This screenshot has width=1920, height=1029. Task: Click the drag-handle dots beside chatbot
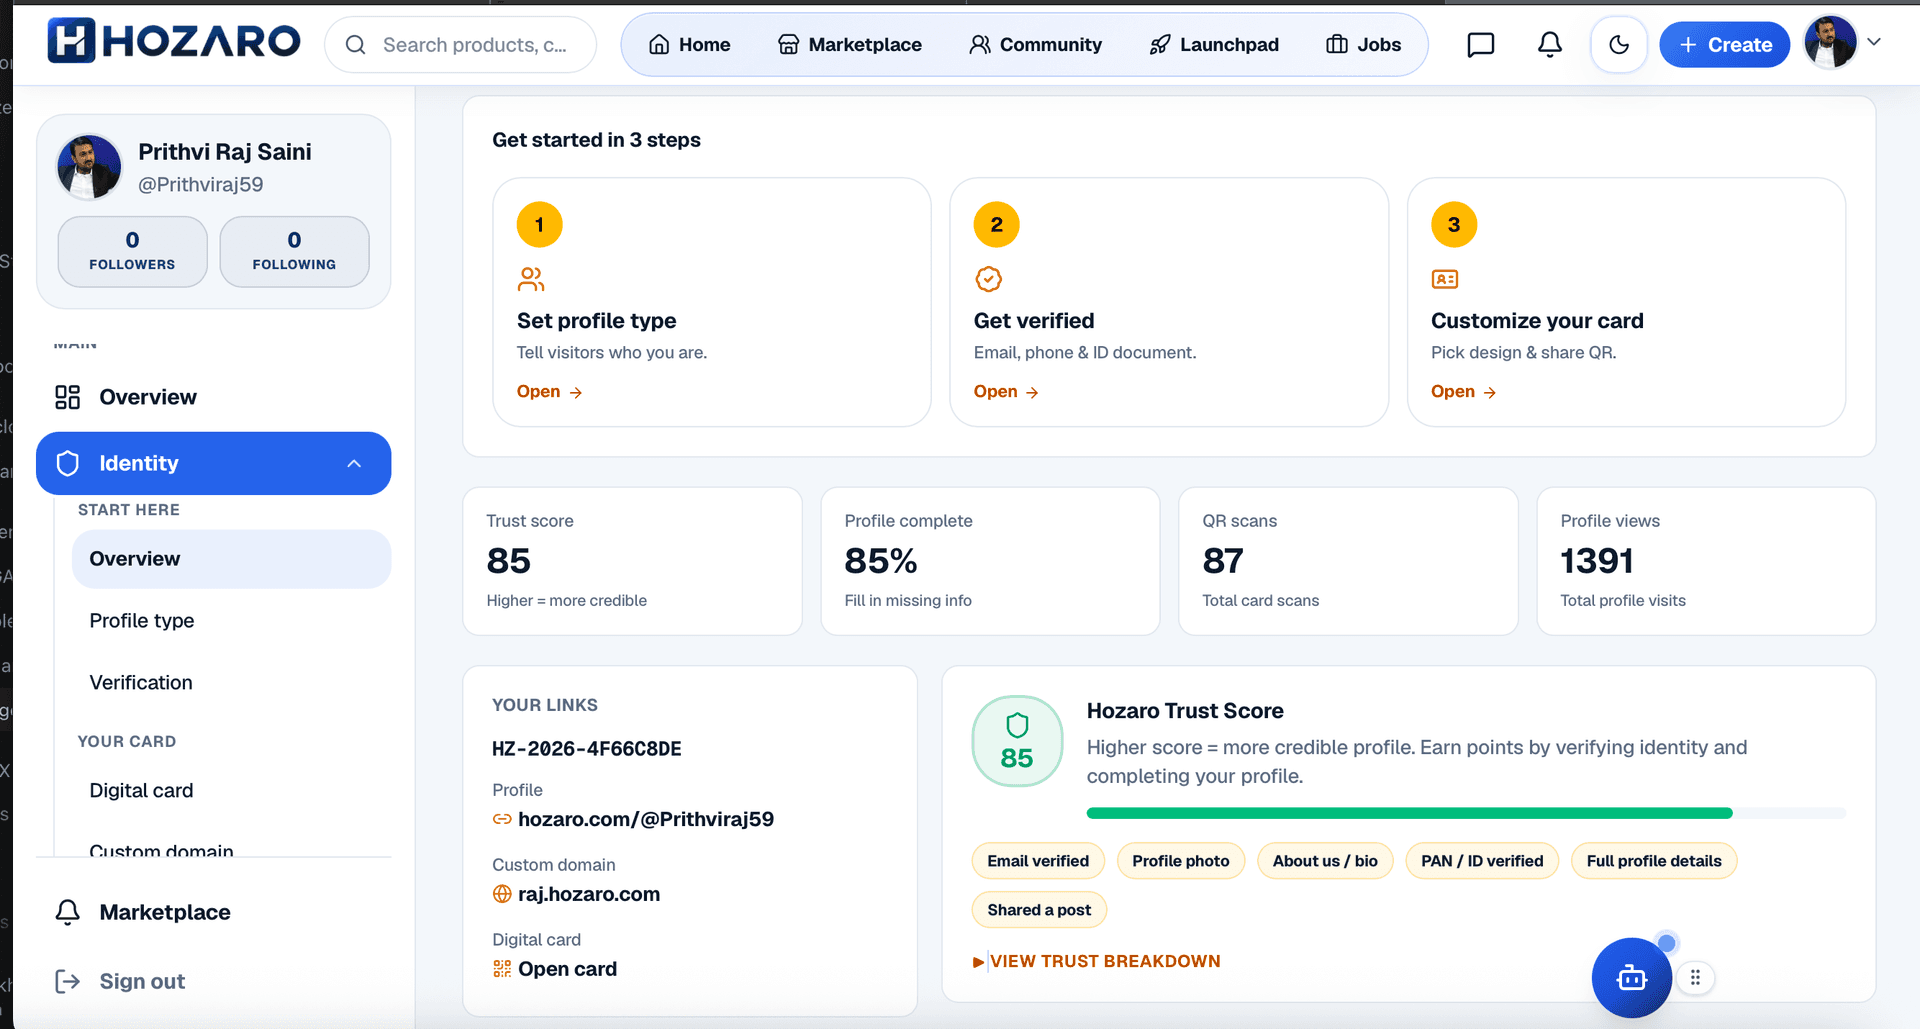1695,978
